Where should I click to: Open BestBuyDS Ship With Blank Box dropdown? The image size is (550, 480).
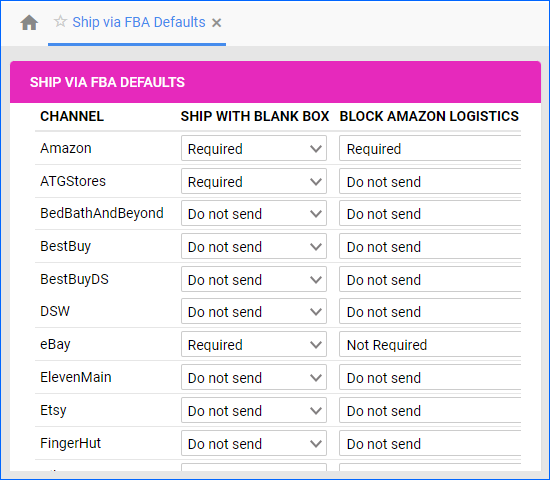pyautogui.click(x=254, y=279)
